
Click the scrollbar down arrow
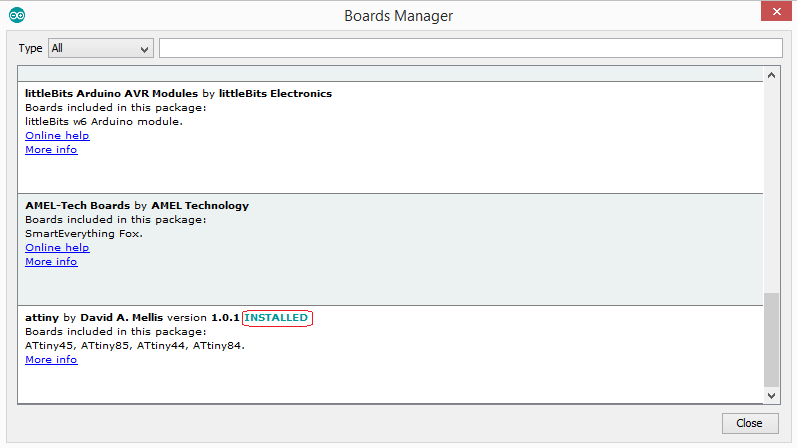click(771, 396)
